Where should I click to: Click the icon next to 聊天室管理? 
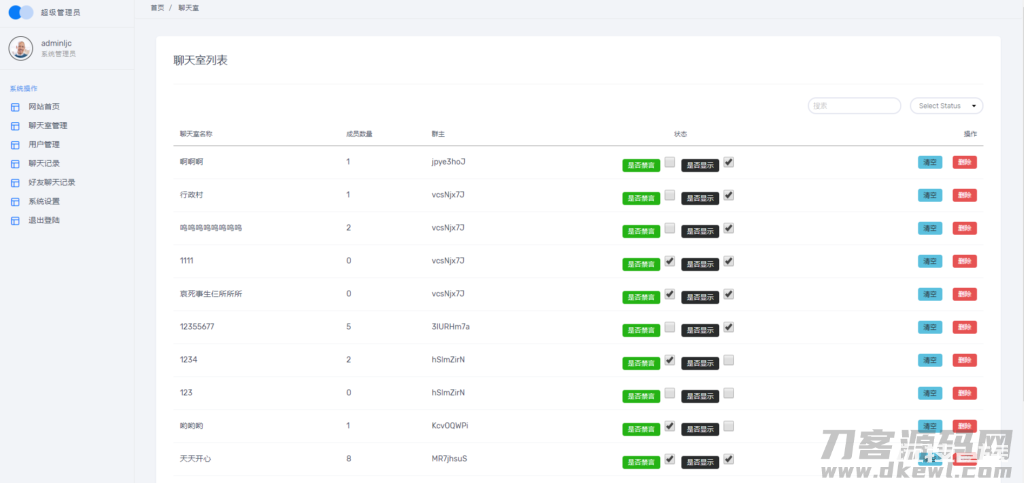pos(15,126)
